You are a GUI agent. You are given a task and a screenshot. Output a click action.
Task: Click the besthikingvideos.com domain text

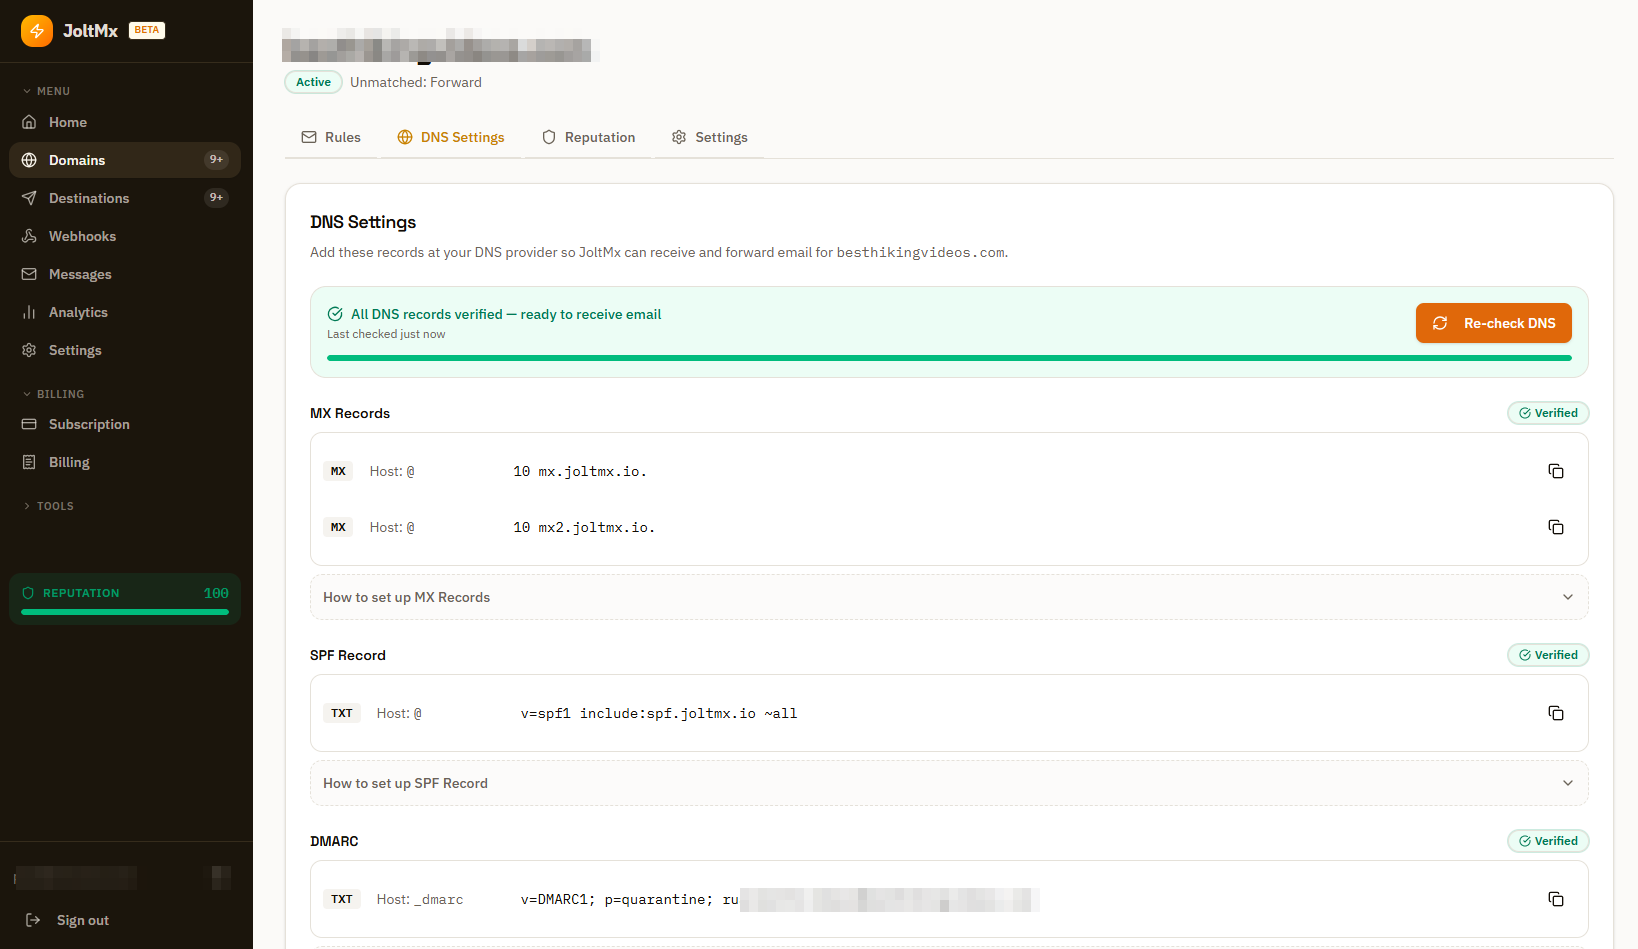coord(921,252)
